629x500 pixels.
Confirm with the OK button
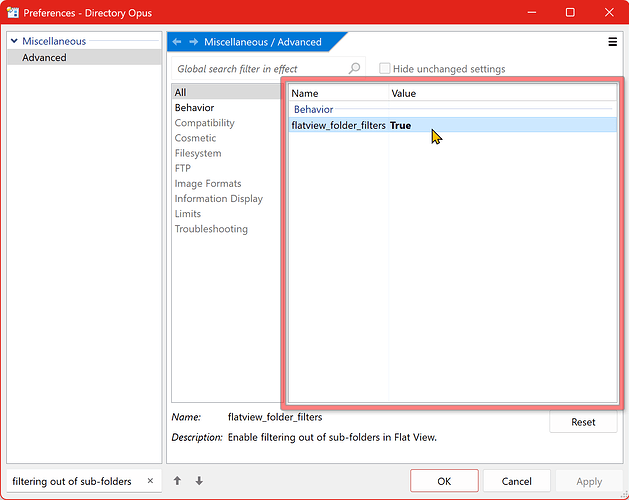click(444, 481)
